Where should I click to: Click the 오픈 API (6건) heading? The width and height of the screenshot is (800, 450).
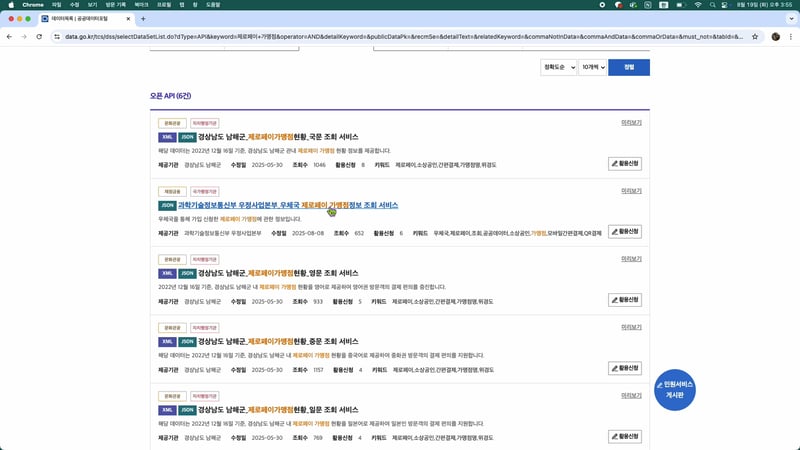tap(170, 96)
